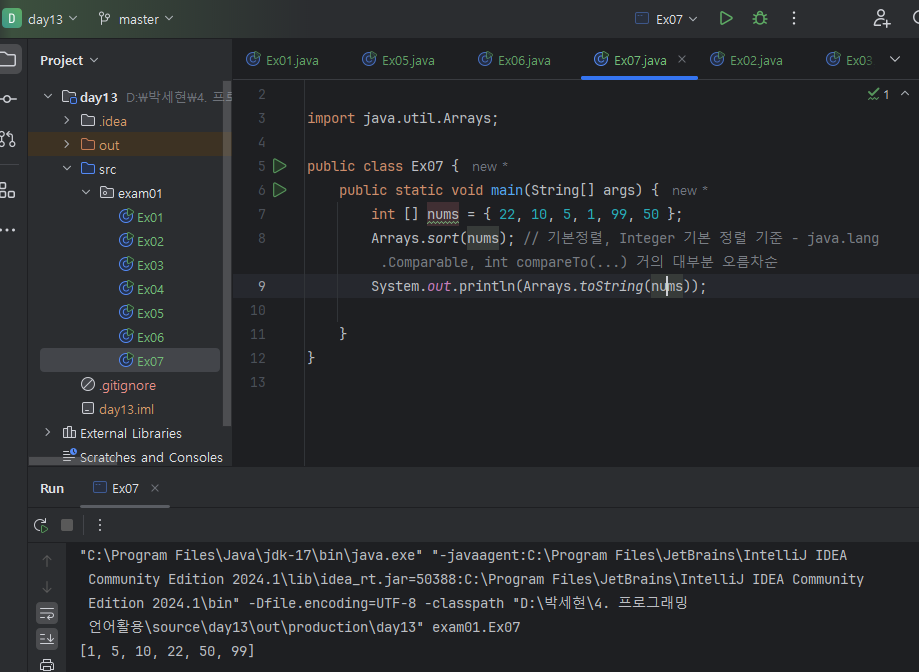Open the Ex07 run configuration dropdown

[x=668, y=19]
